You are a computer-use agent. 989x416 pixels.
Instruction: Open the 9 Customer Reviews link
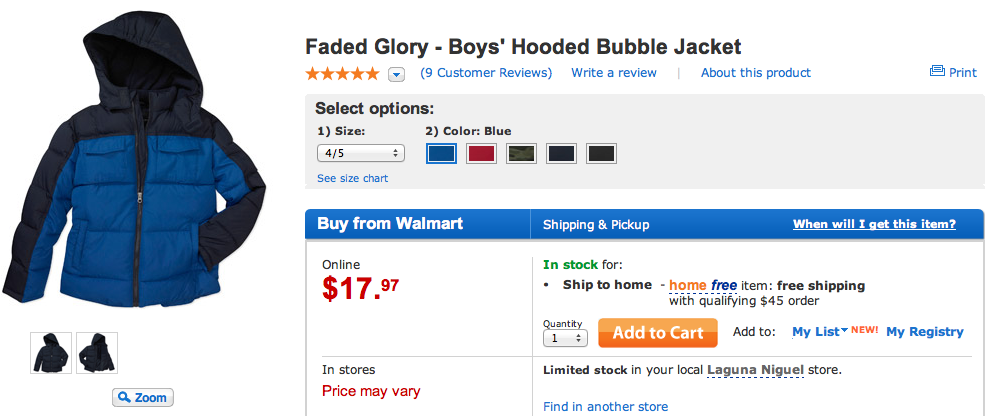point(486,73)
